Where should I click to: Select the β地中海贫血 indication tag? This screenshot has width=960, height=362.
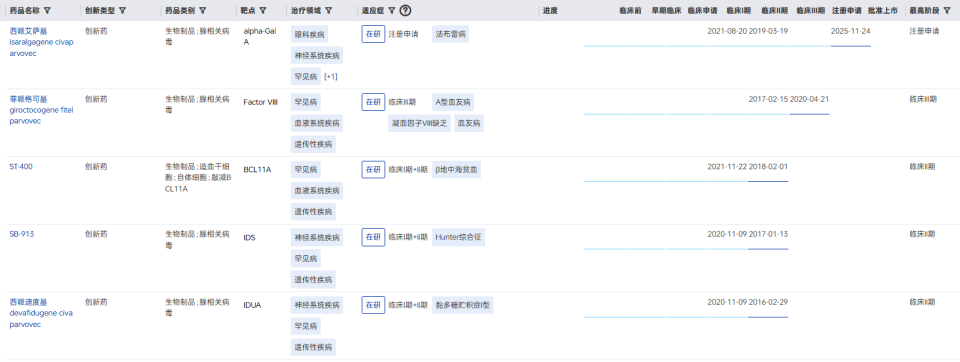[457, 170]
